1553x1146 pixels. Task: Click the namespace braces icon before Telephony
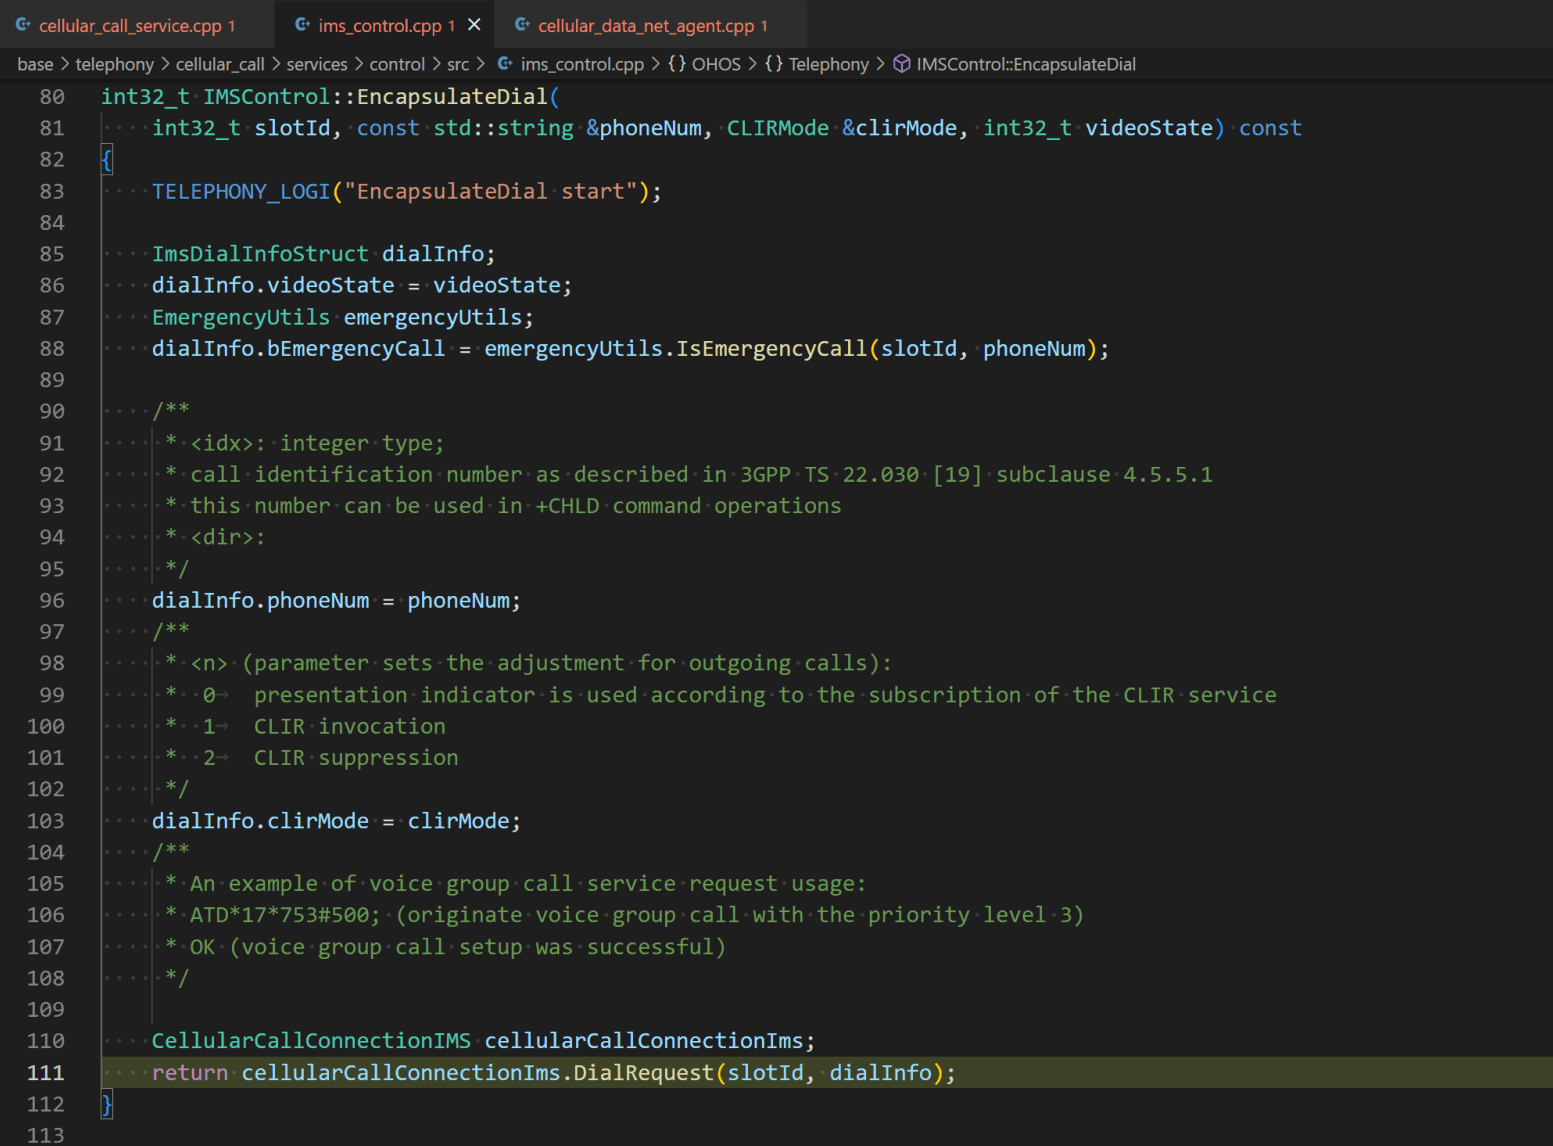774,64
